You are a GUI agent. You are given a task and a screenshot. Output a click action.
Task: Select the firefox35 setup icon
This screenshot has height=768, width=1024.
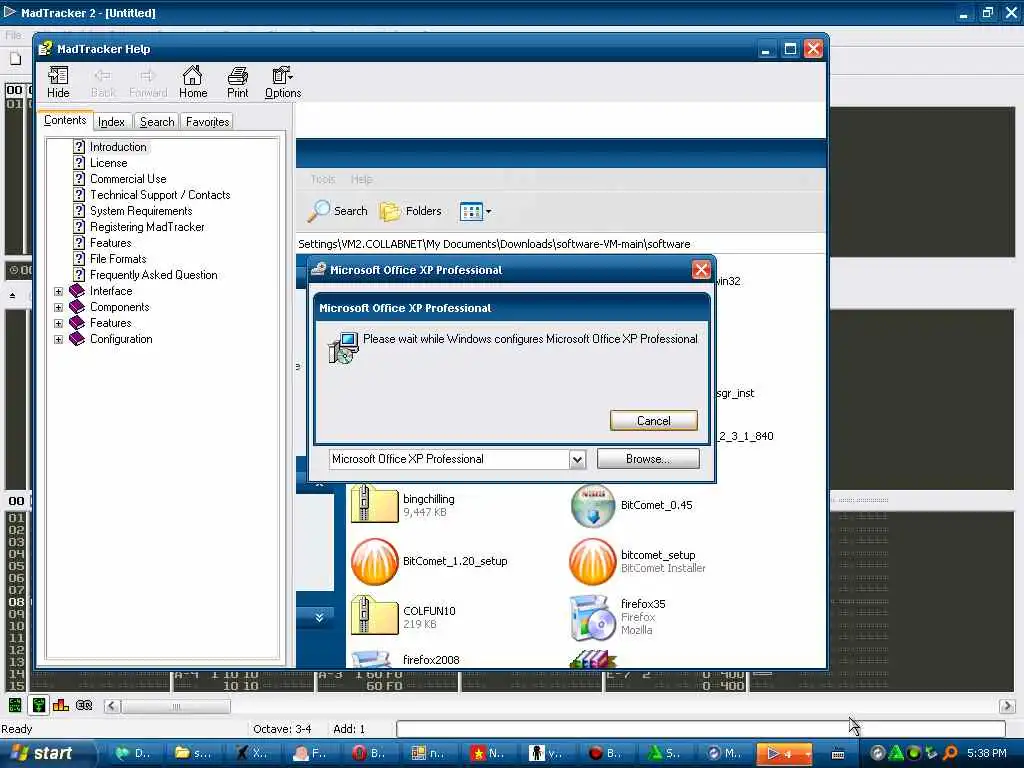tap(592, 617)
